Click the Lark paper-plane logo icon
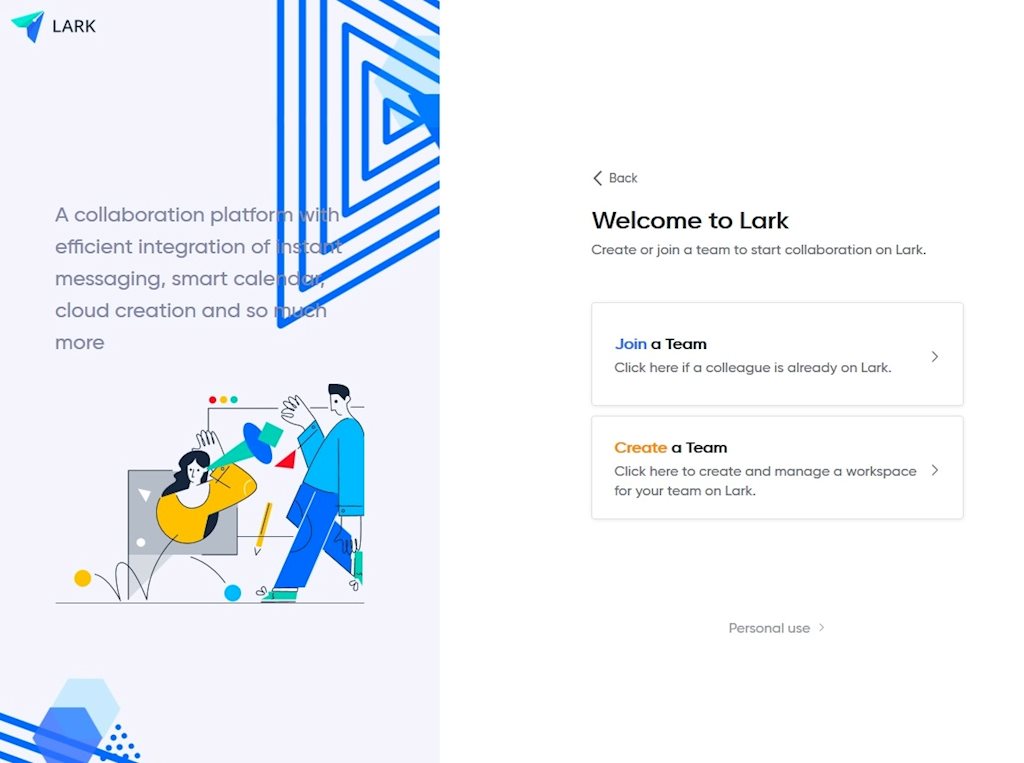The height and width of the screenshot is (763, 1024). tap(28, 26)
